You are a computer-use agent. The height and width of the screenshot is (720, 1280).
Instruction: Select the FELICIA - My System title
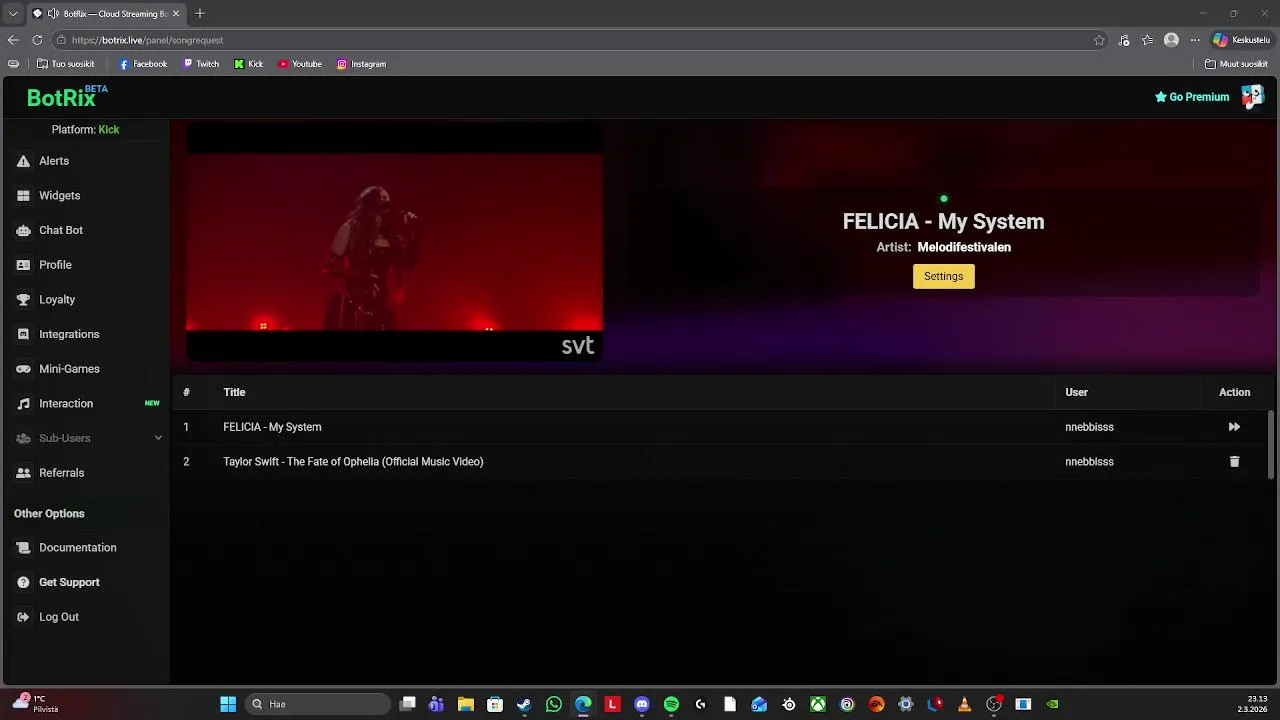(272, 427)
